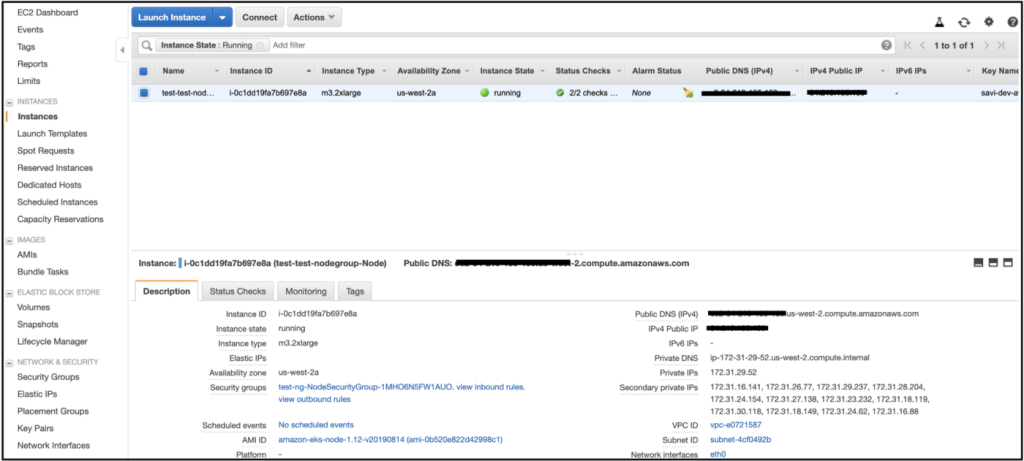Collapse the left navigation sidebar
This screenshot has width=1024, height=461.
click(122, 50)
